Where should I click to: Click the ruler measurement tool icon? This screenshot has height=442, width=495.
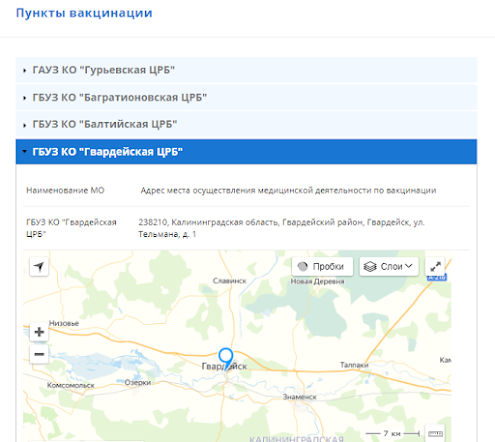click(x=435, y=433)
